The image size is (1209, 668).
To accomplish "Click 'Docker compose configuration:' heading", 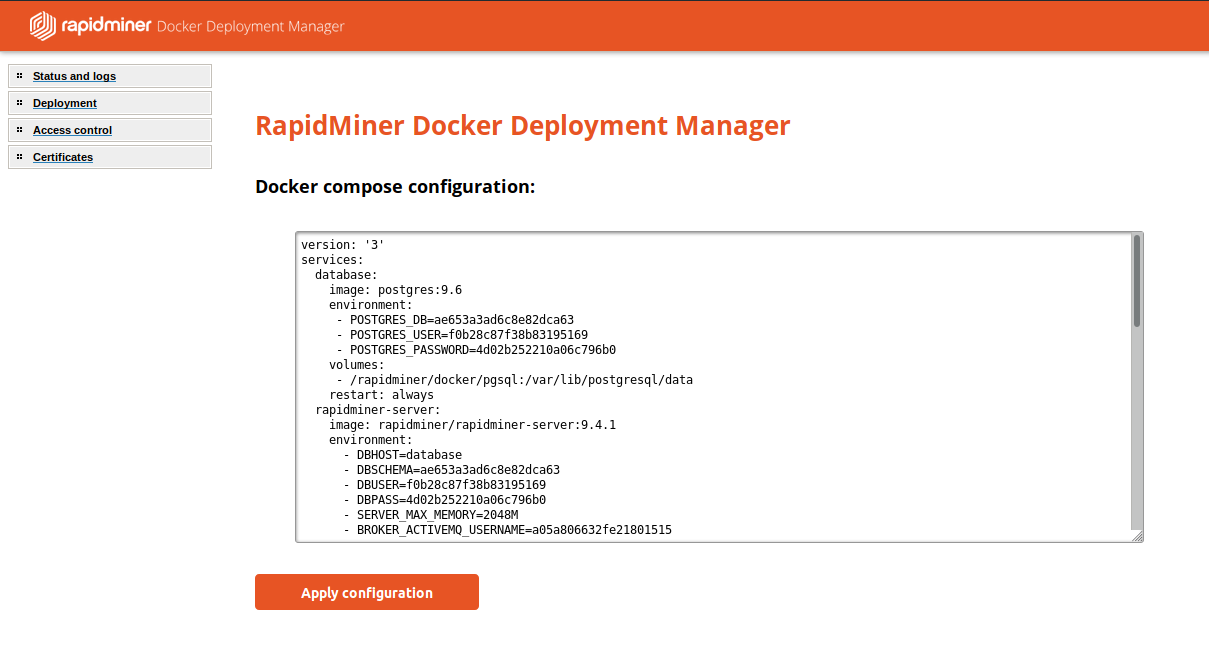I will (395, 187).
